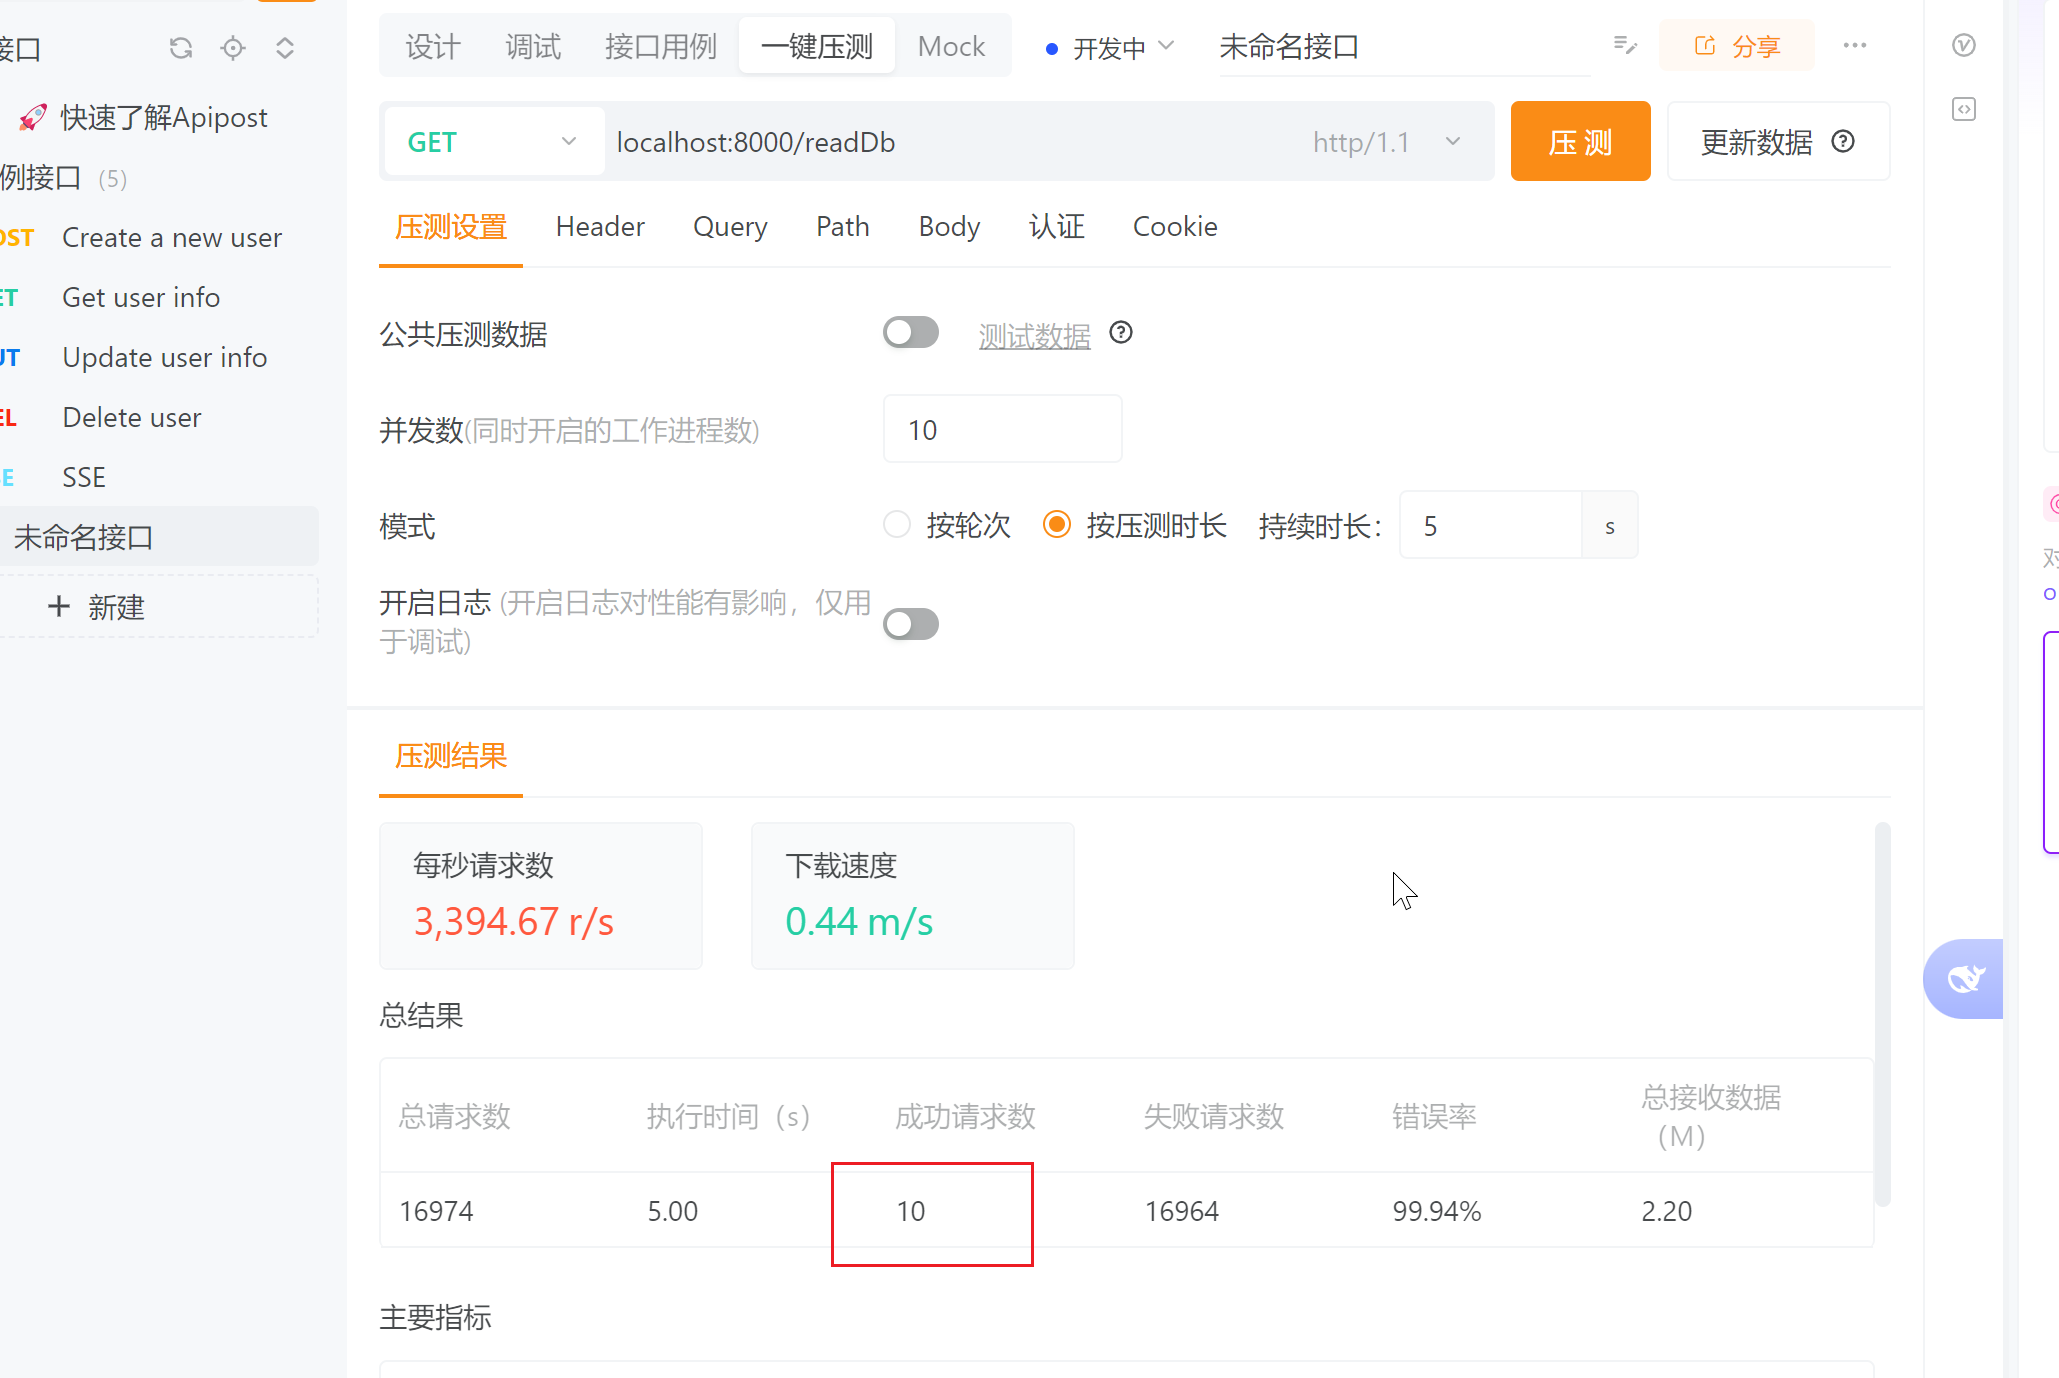Open the three-dots more options menu

click(x=1855, y=45)
